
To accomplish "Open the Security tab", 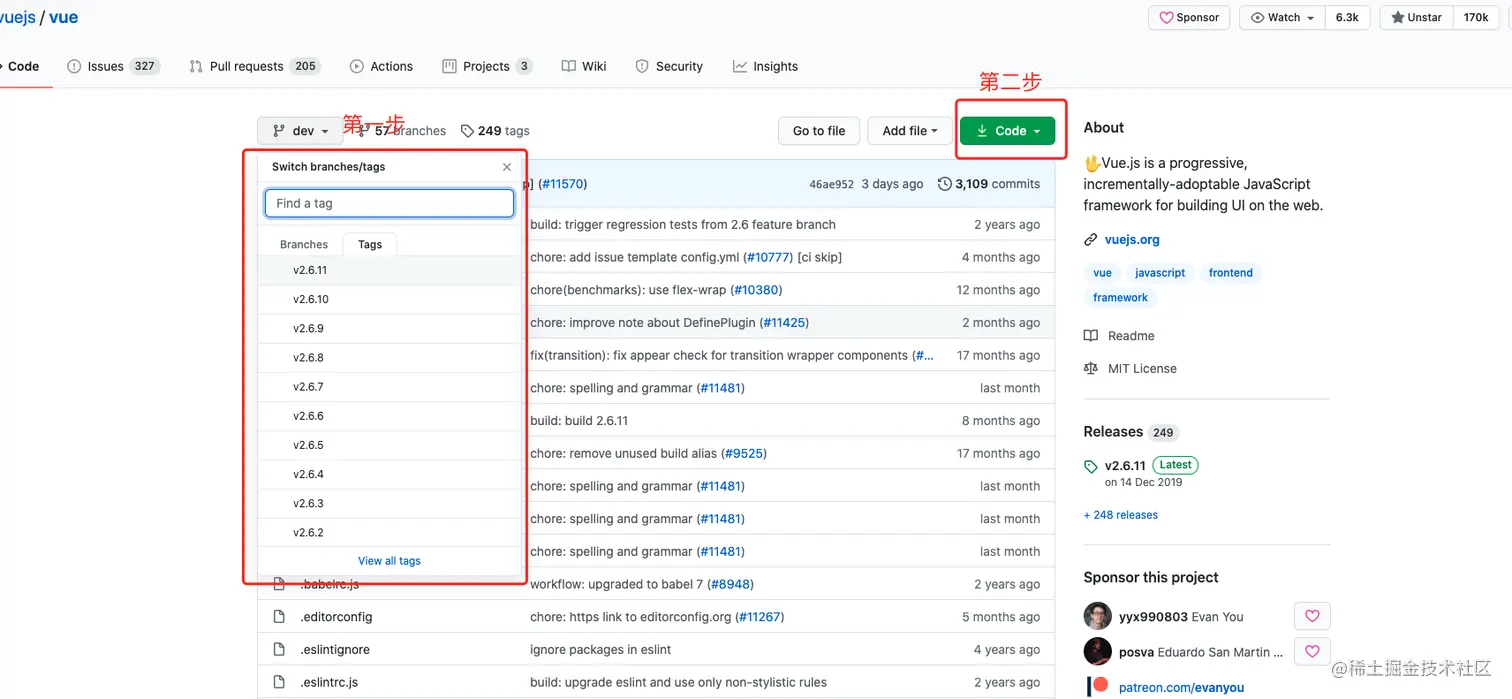I will [669, 66].
